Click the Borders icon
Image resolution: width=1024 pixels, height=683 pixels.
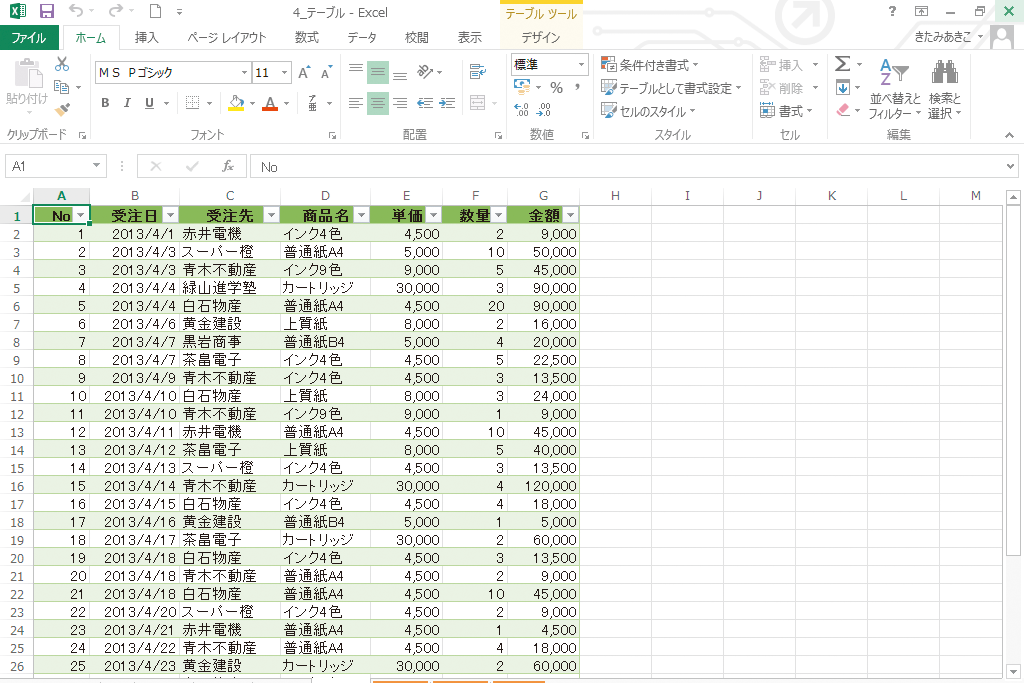(x=192, y=103)
